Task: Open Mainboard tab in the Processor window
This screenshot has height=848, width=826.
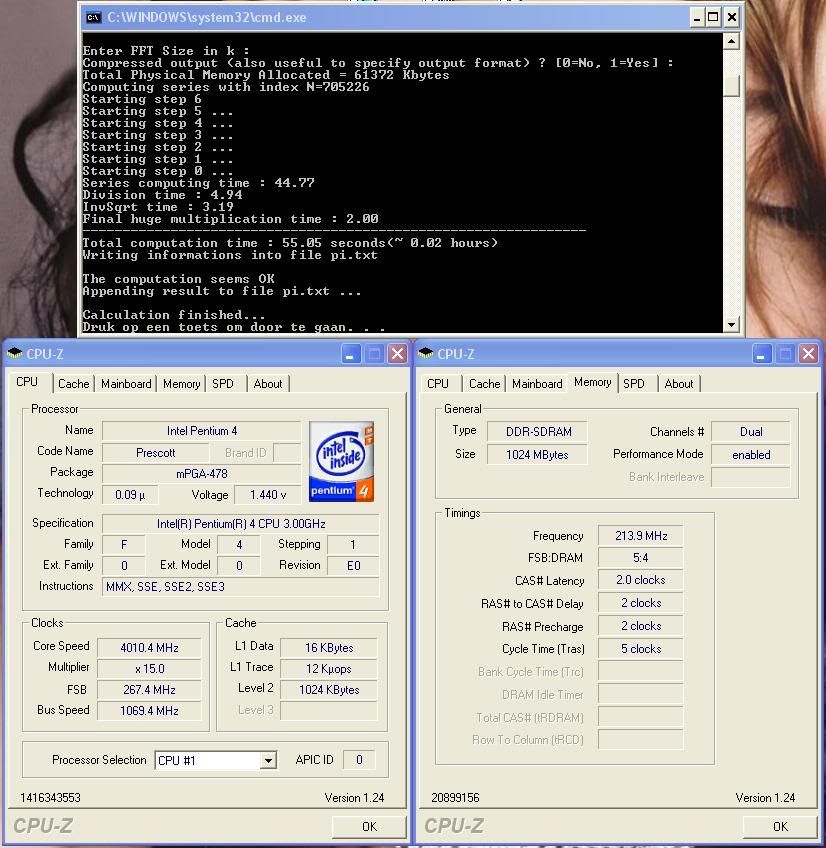Action: click(x=126, y=384)
